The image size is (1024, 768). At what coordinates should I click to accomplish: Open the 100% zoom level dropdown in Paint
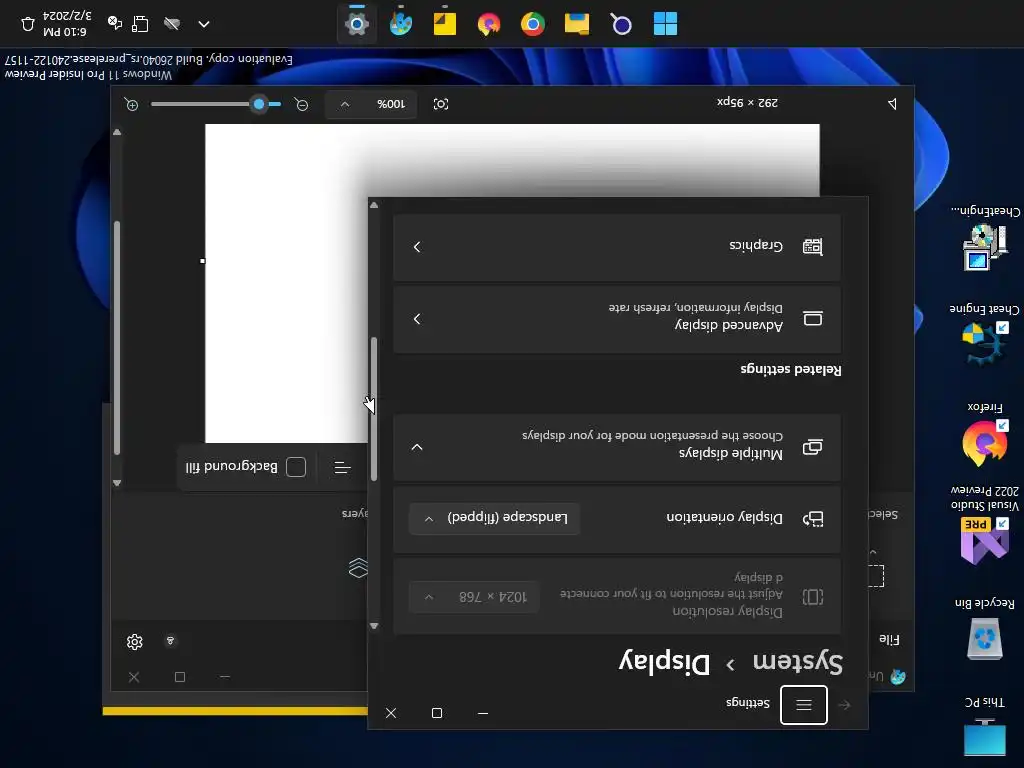coord(371,104)
